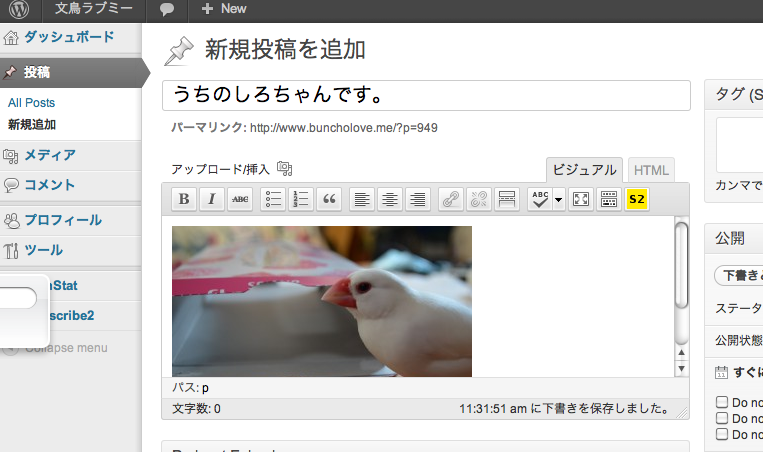Enter fullscreen editing mode
This screenshot has height=452, width=763.
click(x=581, y=199)
